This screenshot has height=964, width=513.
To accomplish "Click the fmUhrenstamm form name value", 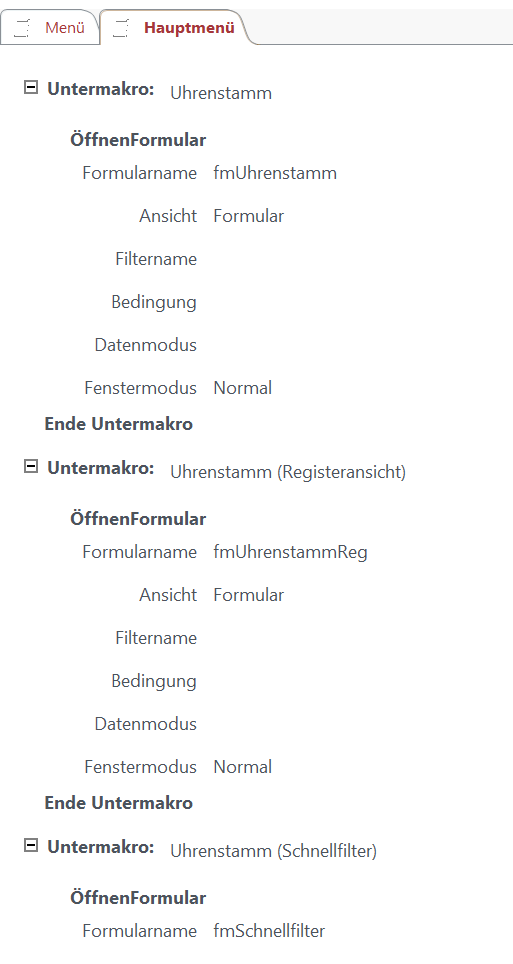I will 275,173.
